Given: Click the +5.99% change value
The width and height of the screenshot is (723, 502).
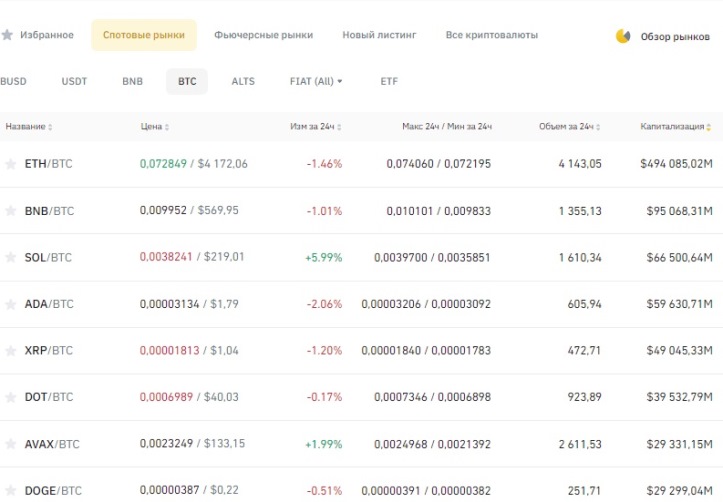Looking at the screenshot, I should [324, 258].
